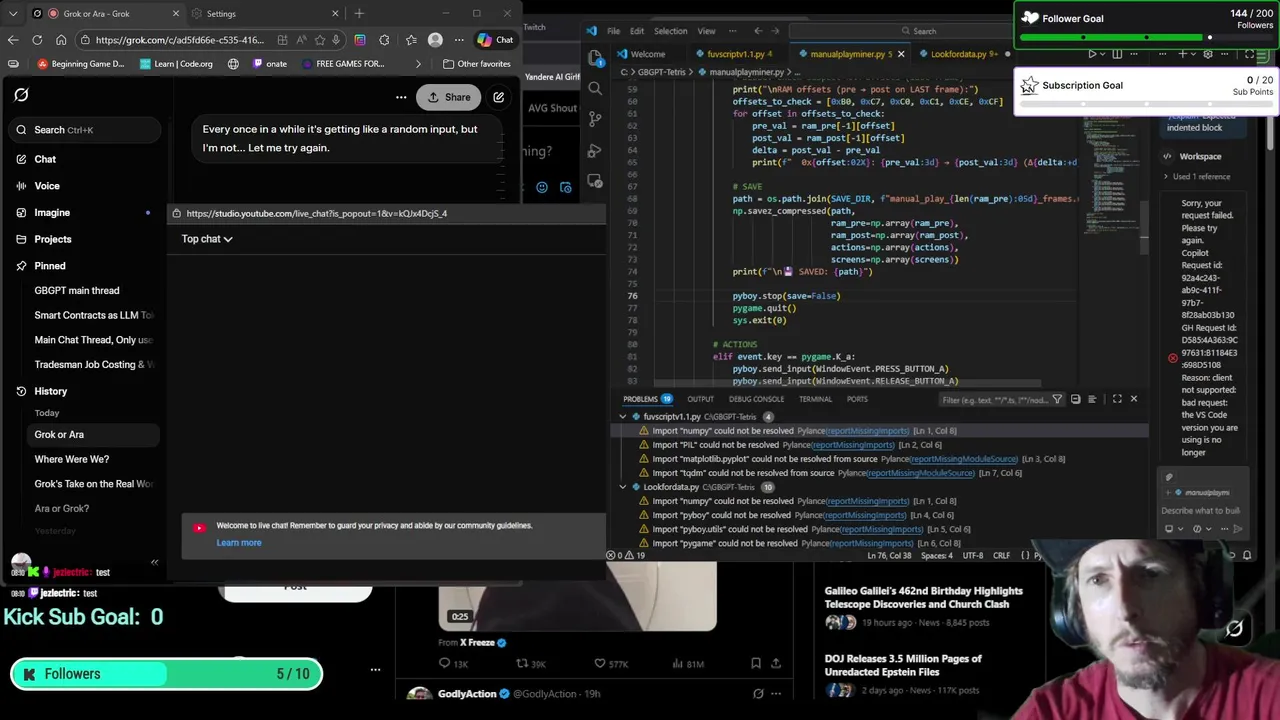Close the VS Code bottom panel

[1133, 399]
